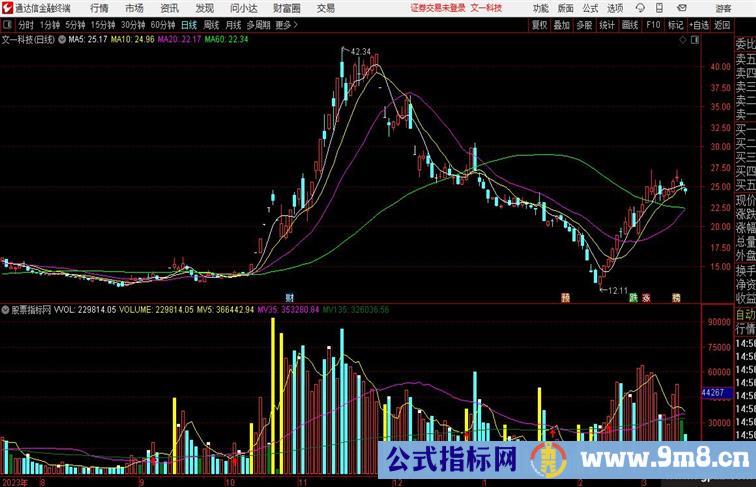Toggle the side panel icon near the price axis
The image size is (756, 487).
tap(695, 41)
